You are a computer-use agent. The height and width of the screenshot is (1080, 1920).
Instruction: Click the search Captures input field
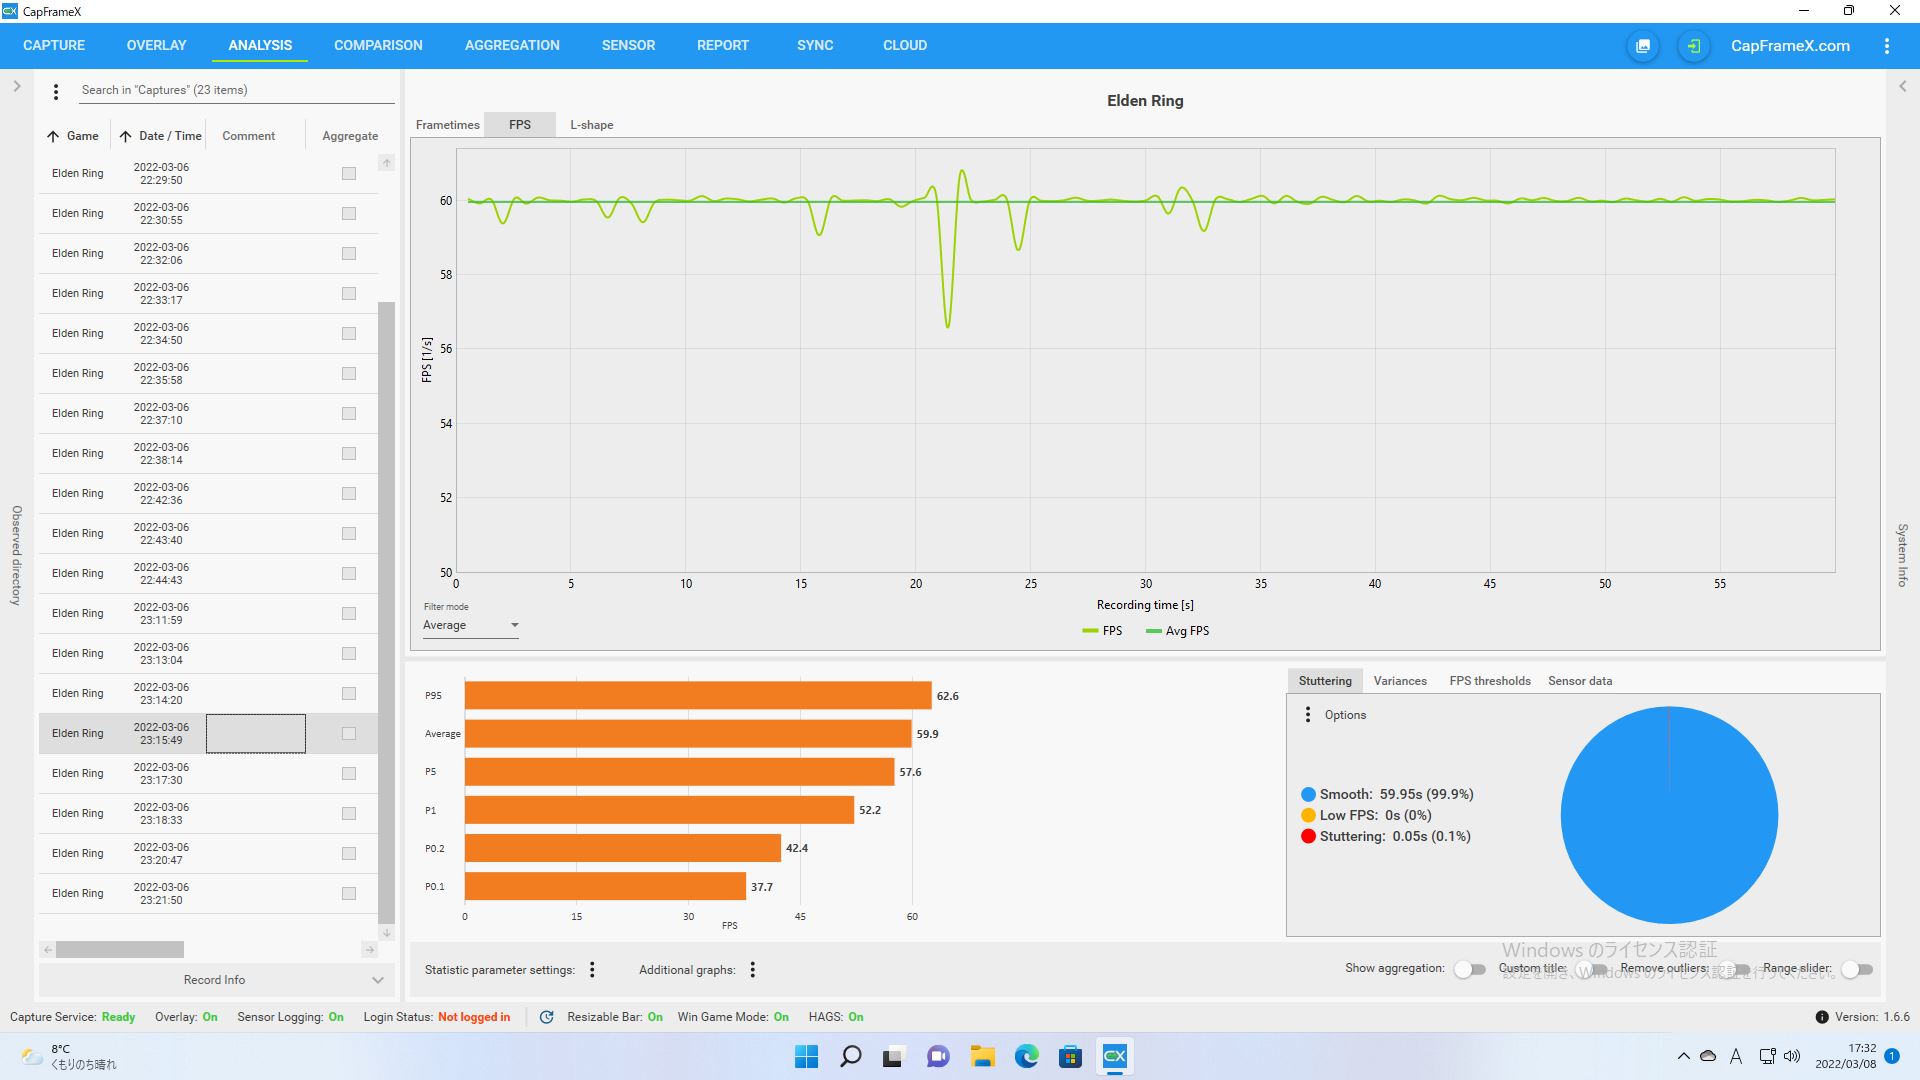pyautogui.click(x=235, y=90)
